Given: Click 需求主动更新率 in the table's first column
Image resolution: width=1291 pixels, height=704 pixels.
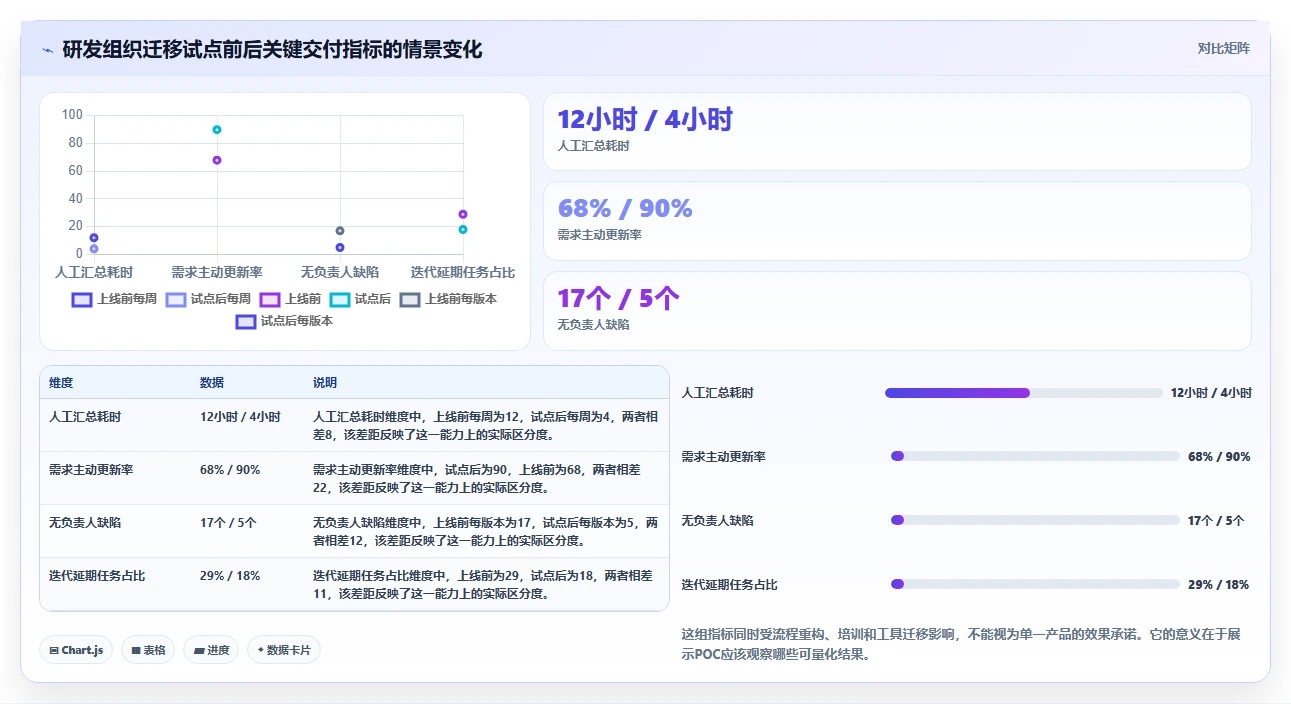Looking at the screenshot, I should 91,470.
